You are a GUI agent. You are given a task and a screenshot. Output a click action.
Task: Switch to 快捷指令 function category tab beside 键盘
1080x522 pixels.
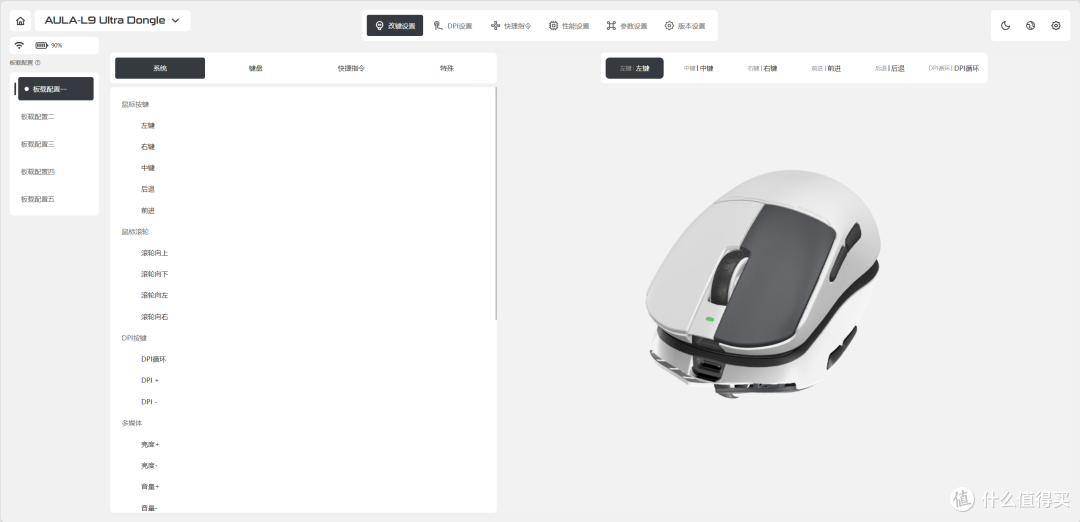click(351, 68)
